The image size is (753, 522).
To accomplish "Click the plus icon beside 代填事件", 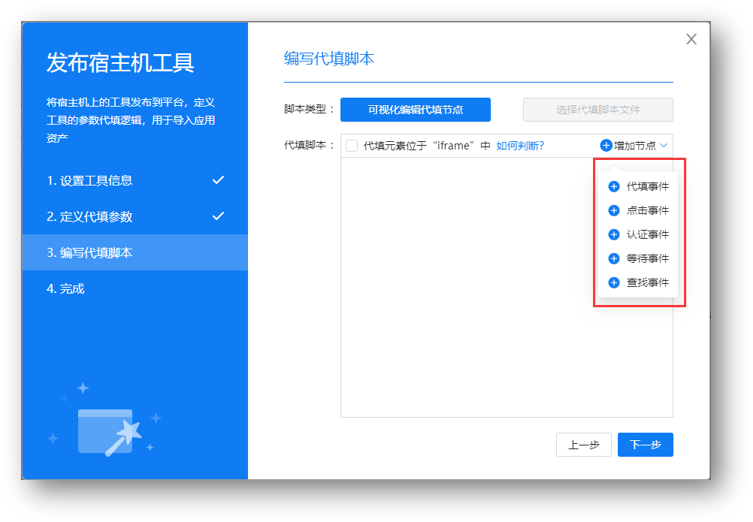I will [614, 186].
